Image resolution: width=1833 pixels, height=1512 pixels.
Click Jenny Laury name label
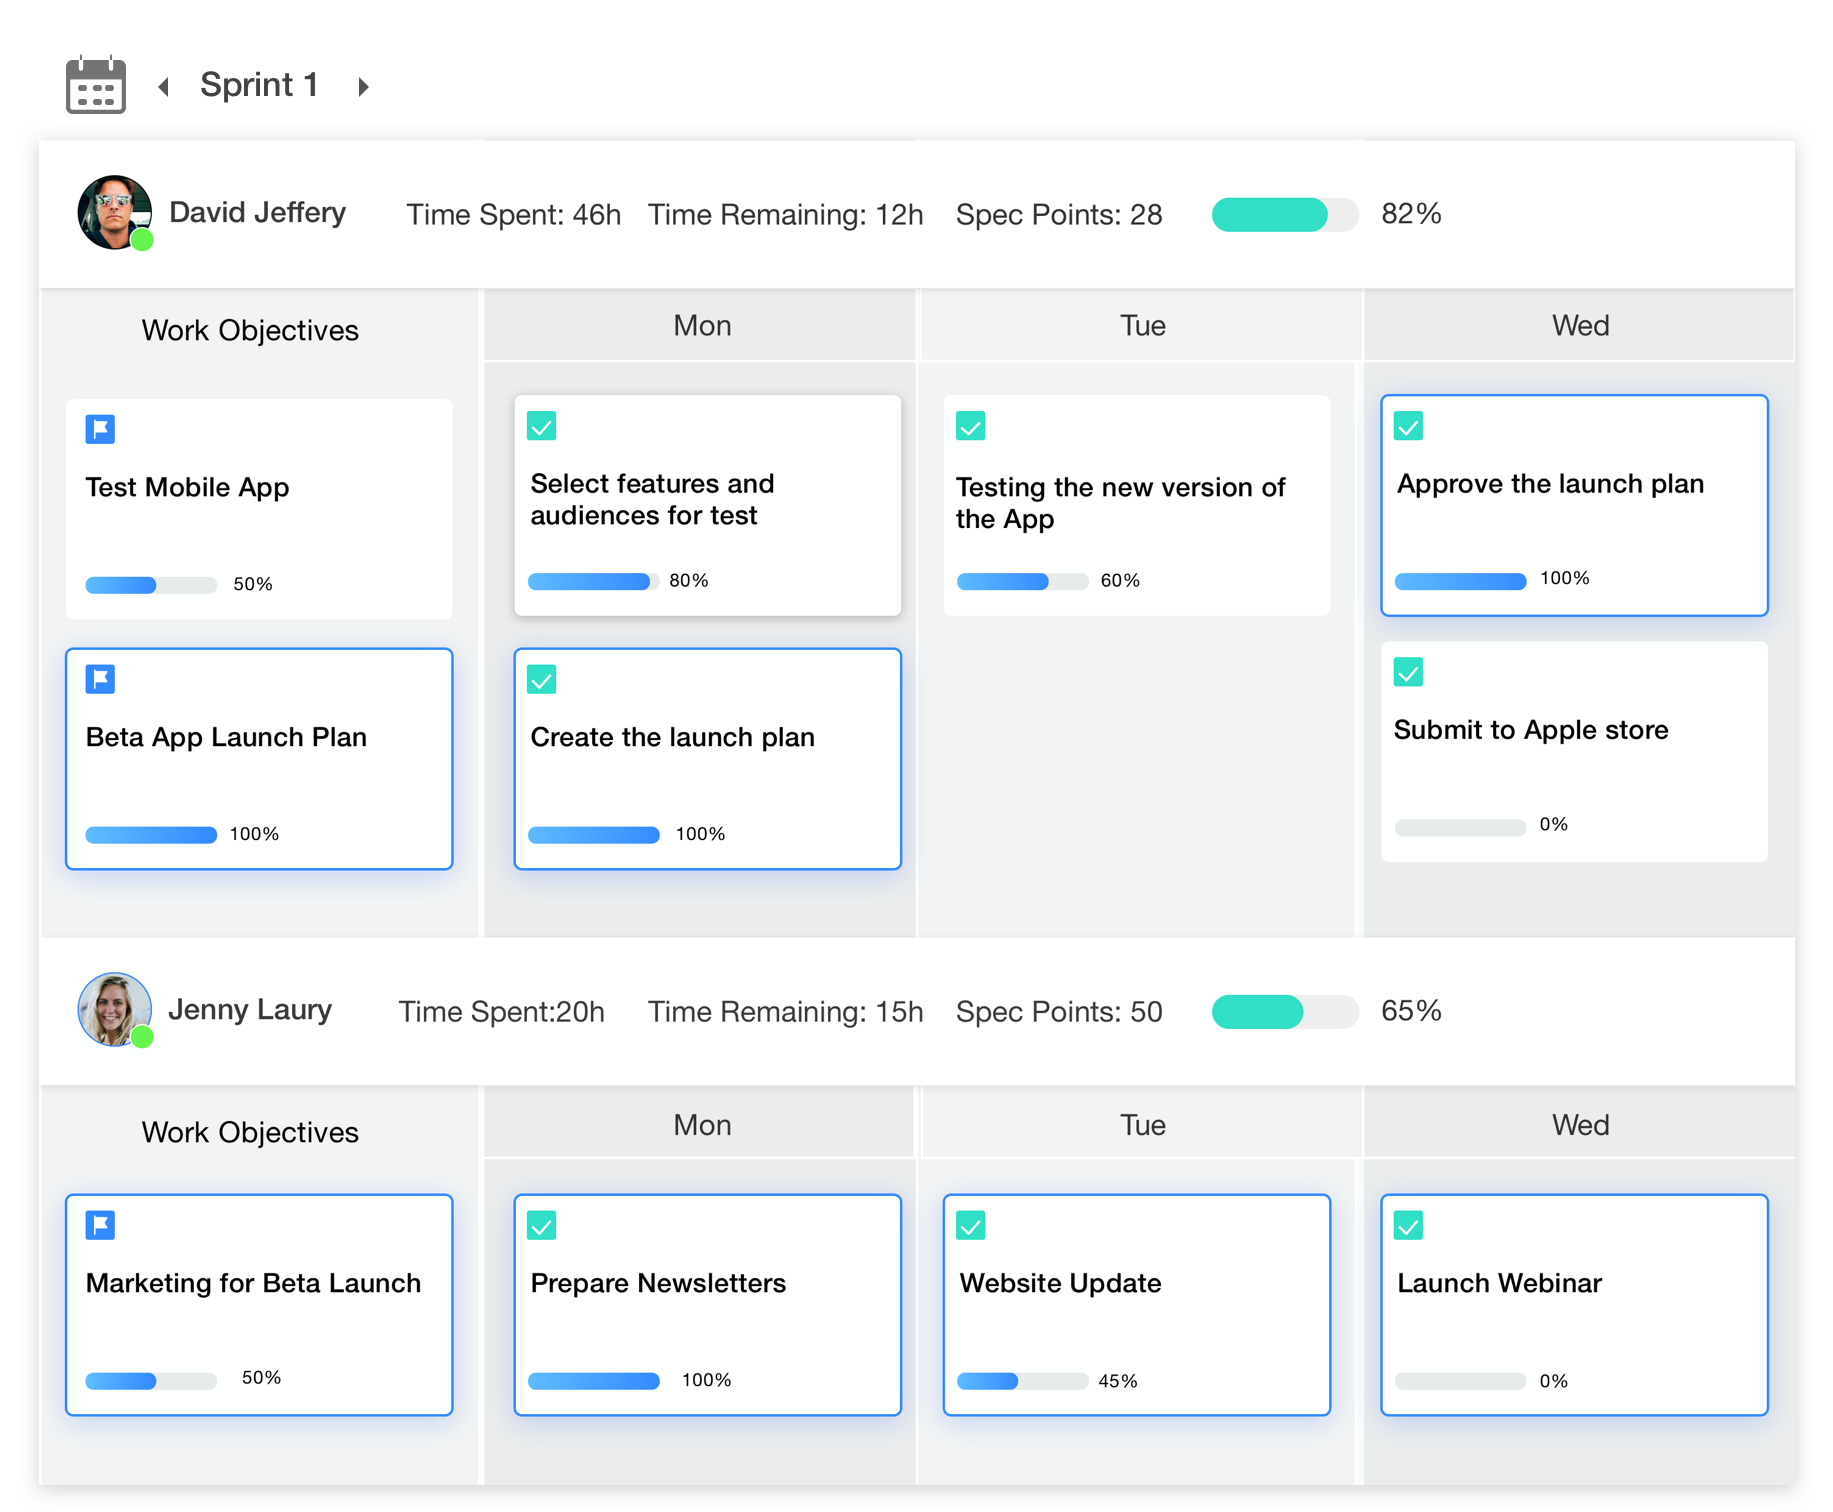coord(250,1010)
